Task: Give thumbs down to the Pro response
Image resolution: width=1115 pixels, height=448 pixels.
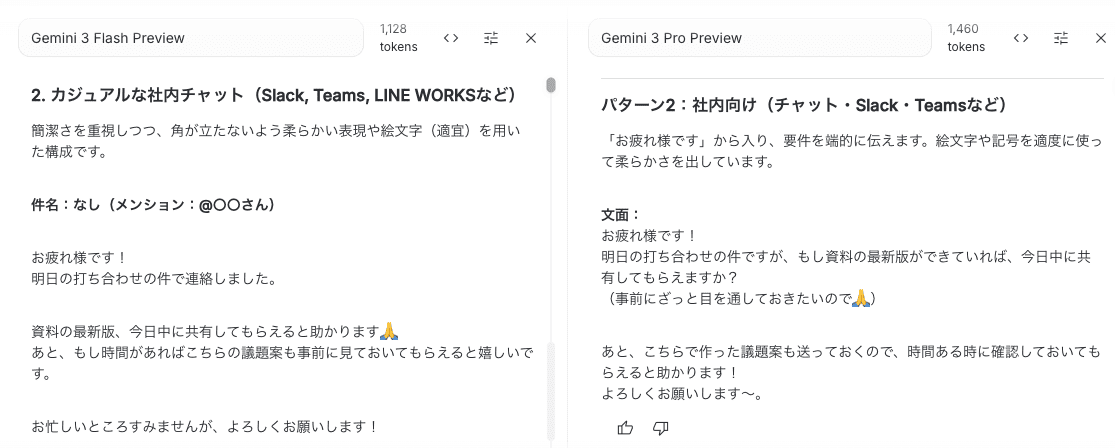Action: coord(661,427)
